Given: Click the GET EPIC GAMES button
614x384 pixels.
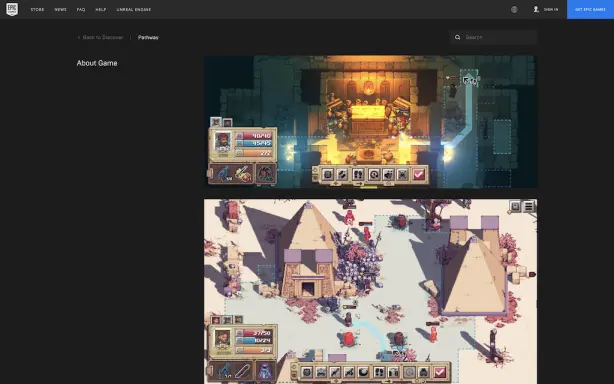Looking at the screenshot, I should coord(590,9).
